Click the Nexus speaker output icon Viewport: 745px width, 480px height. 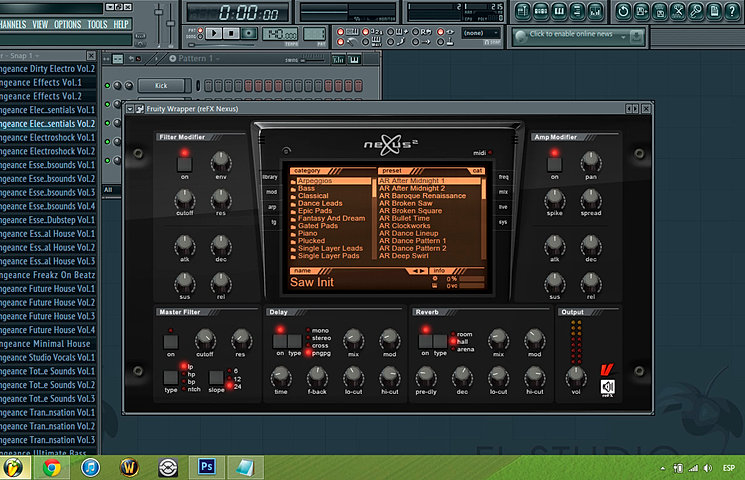(x=607, y=387)
